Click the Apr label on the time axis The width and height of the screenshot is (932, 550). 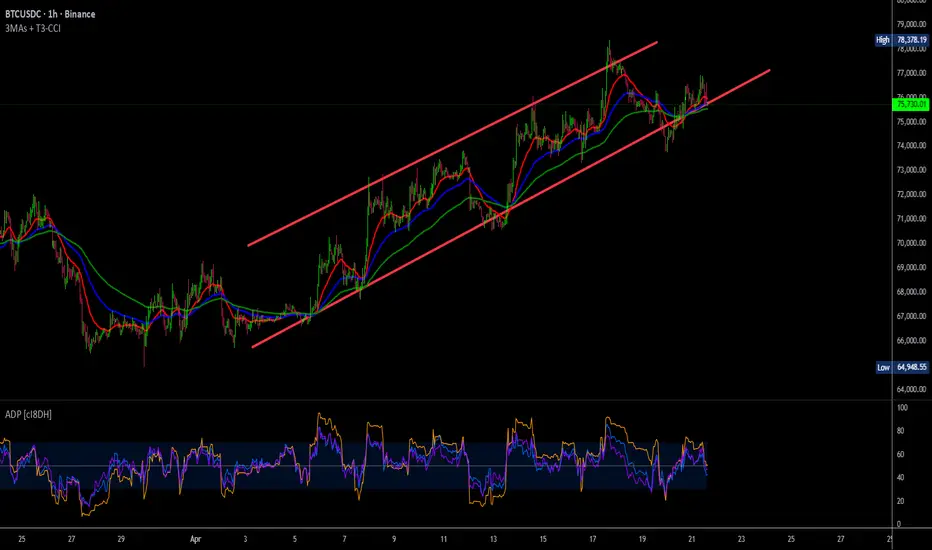coord(196,539)
